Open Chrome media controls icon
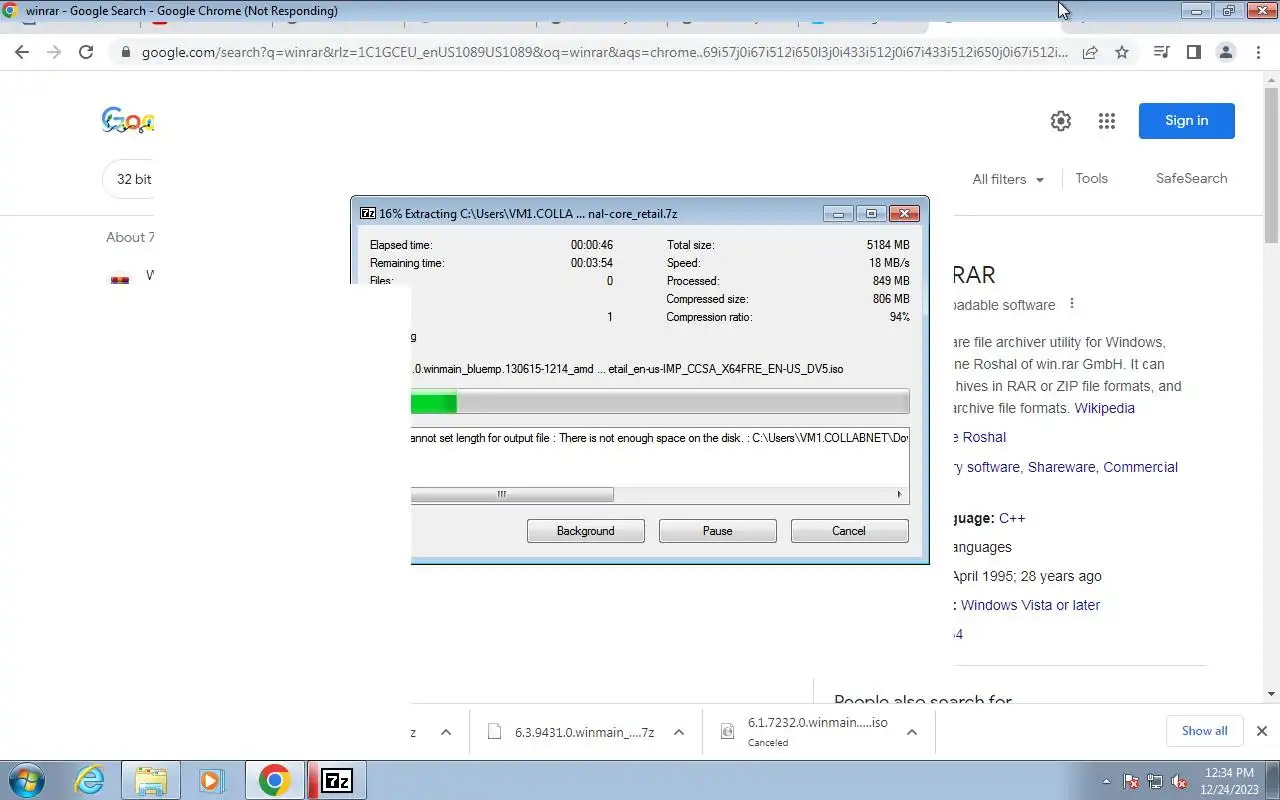This screenshot has height=800, width=1280. pos(1161,52)
